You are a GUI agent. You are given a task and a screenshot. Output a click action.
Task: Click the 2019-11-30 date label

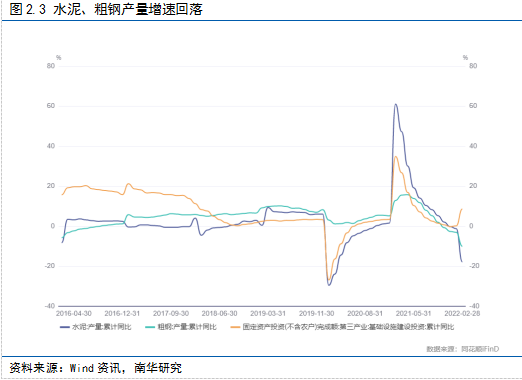click(317, 314)
